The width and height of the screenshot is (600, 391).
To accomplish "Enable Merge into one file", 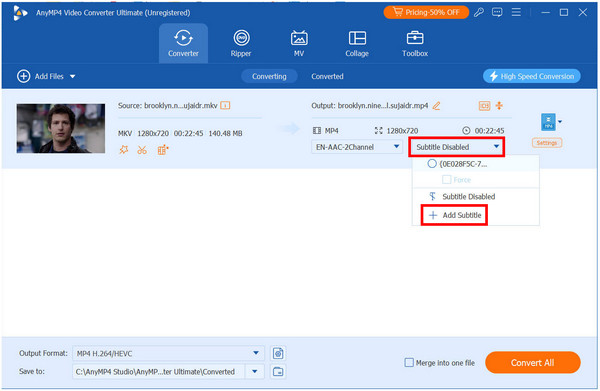I will [409, 362].
